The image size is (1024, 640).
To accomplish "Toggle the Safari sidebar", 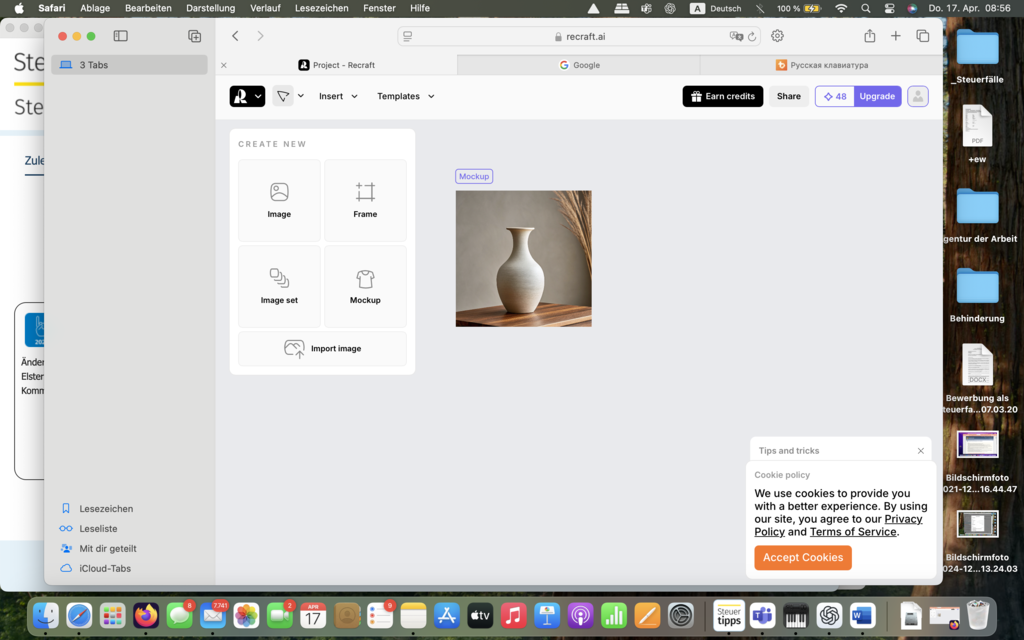I will pyautogui.click(x=121, y=36).
